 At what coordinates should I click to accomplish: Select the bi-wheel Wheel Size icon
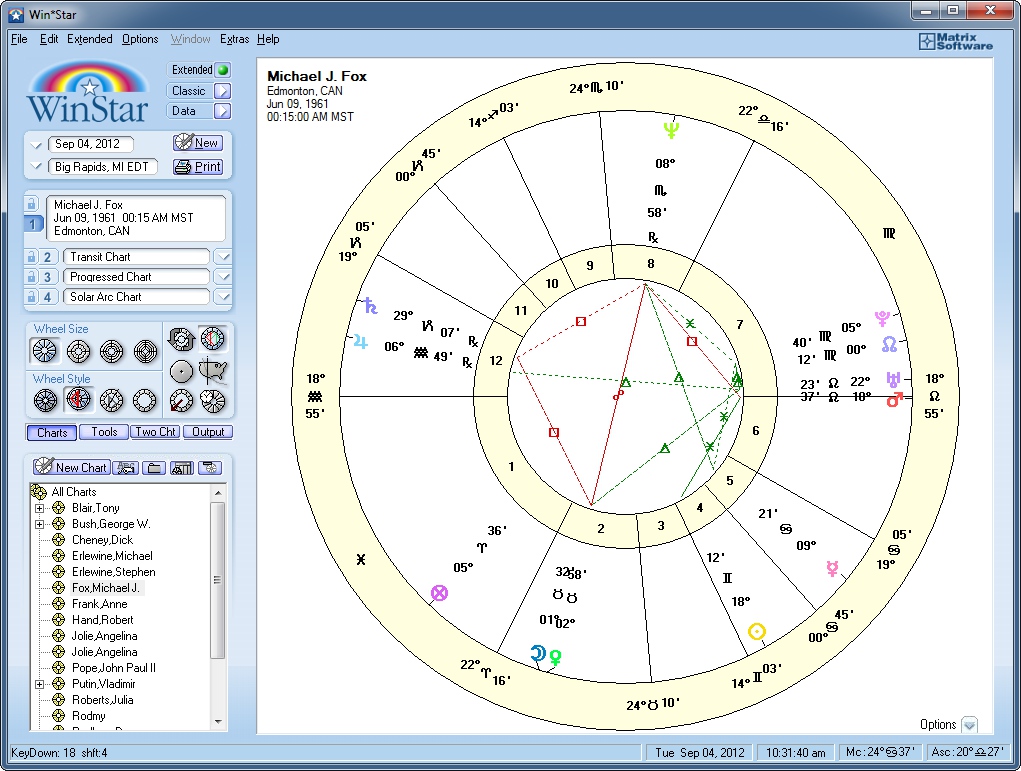pyautogui.click(x=79, y=351)
